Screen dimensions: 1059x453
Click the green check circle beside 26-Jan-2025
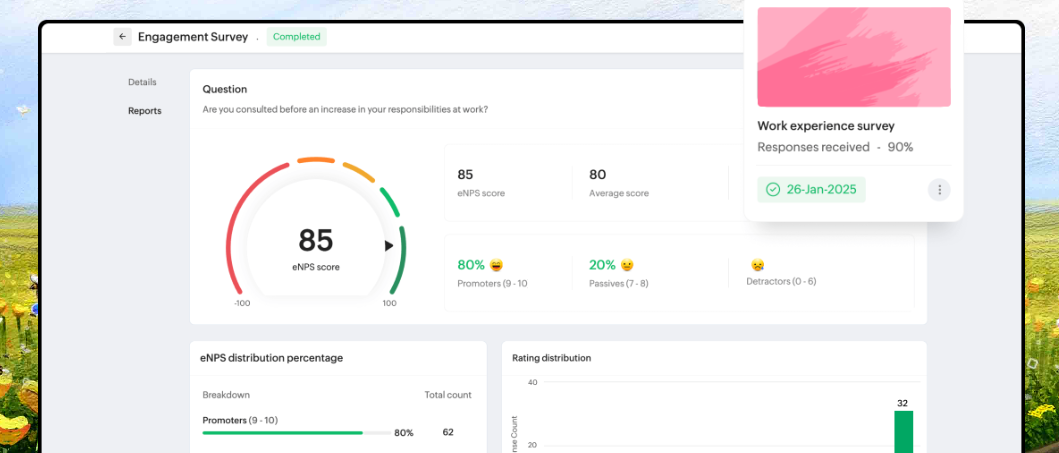[x=773, y=190]
